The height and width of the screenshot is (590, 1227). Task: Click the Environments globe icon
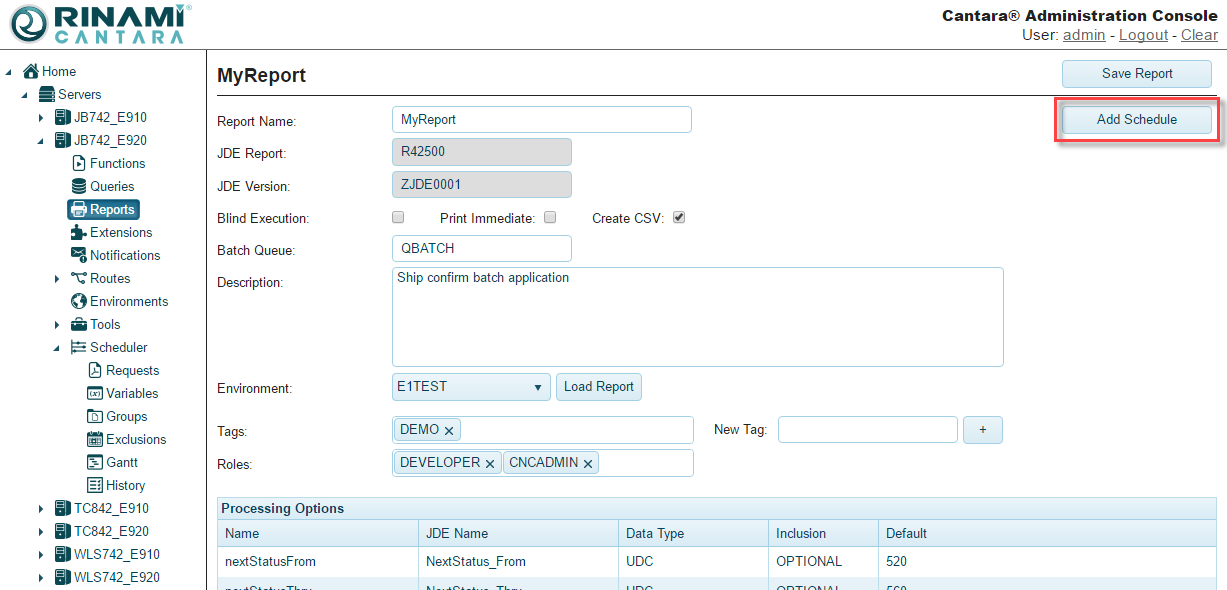(x=79, y=301)
